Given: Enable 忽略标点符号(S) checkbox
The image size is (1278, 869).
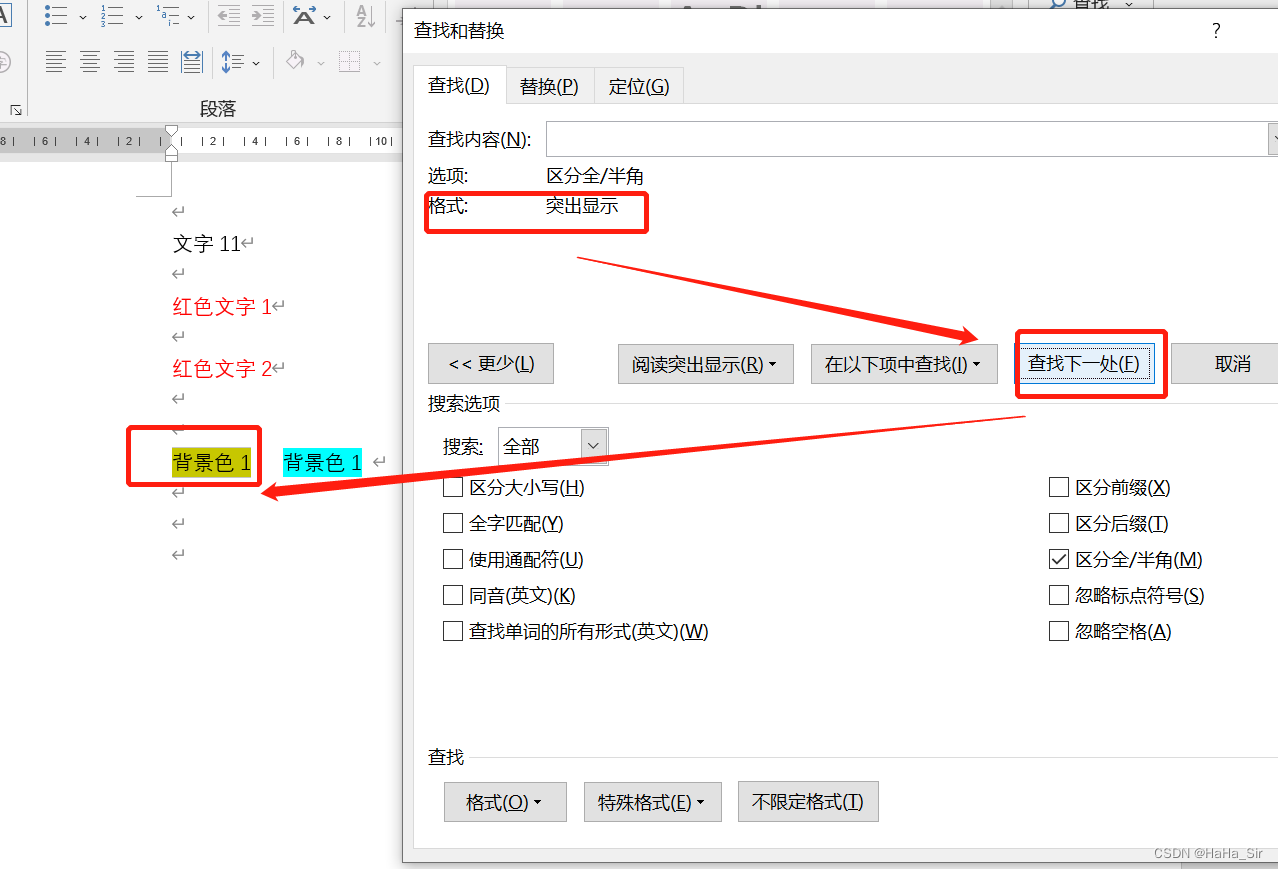Looking at the screenshot, I should tap(1059, 596).
